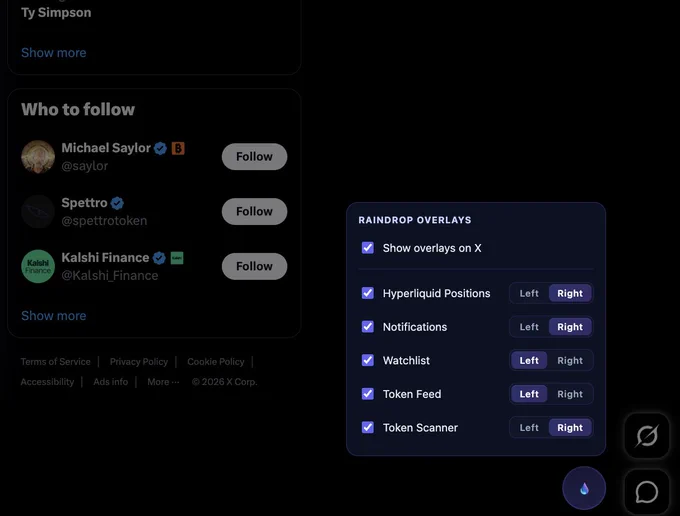Move Watchlist overlay to Right
The image size is (680, 516).
(x=570, y=360)
